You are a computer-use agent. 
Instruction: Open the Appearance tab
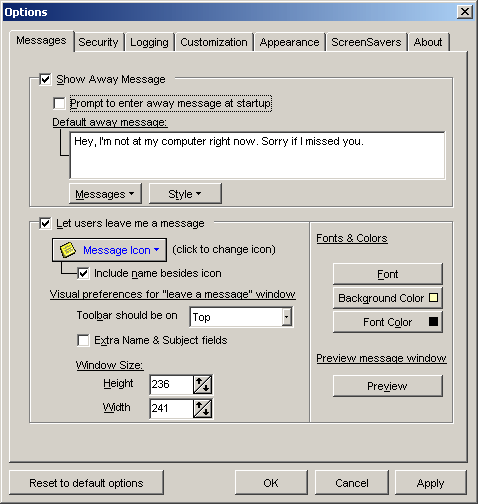[x=289, y=42]
